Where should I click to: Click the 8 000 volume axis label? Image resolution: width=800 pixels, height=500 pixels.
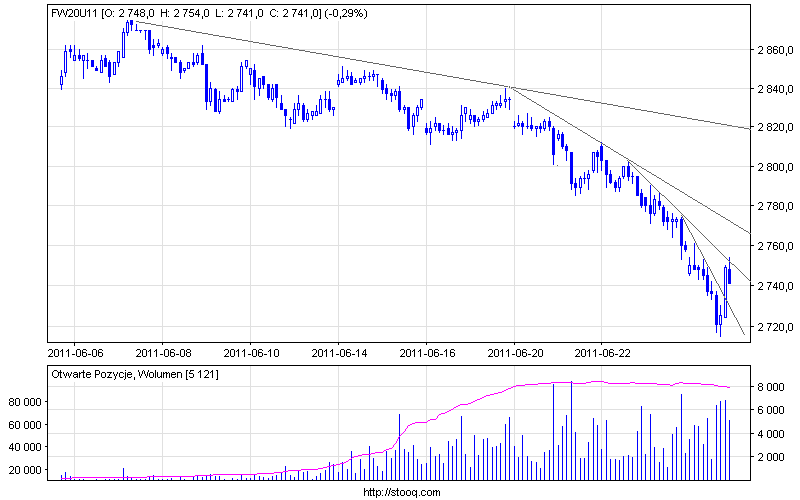coord(771,387)
